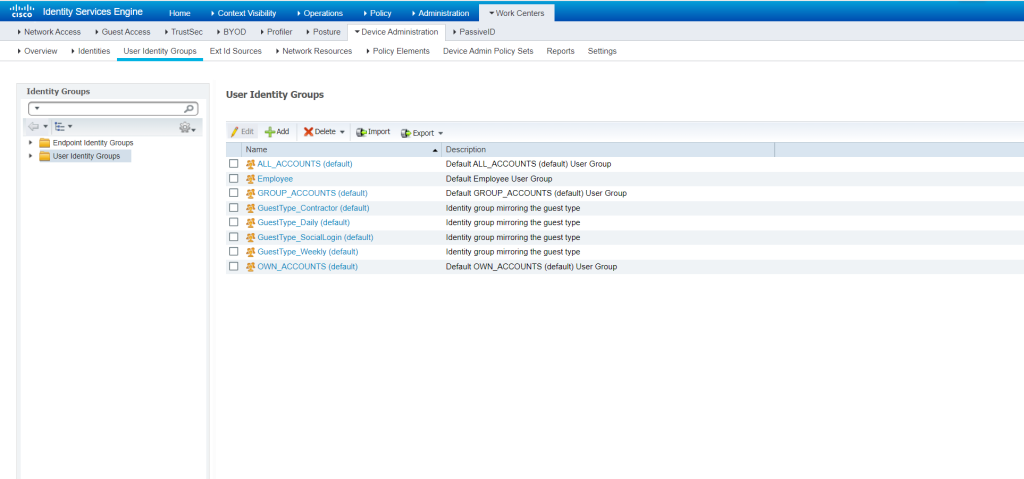Screen dimensions: 1024x479
Task: Open the ALL_ACCOUNTS (default) group link
Action: point(305,164)
